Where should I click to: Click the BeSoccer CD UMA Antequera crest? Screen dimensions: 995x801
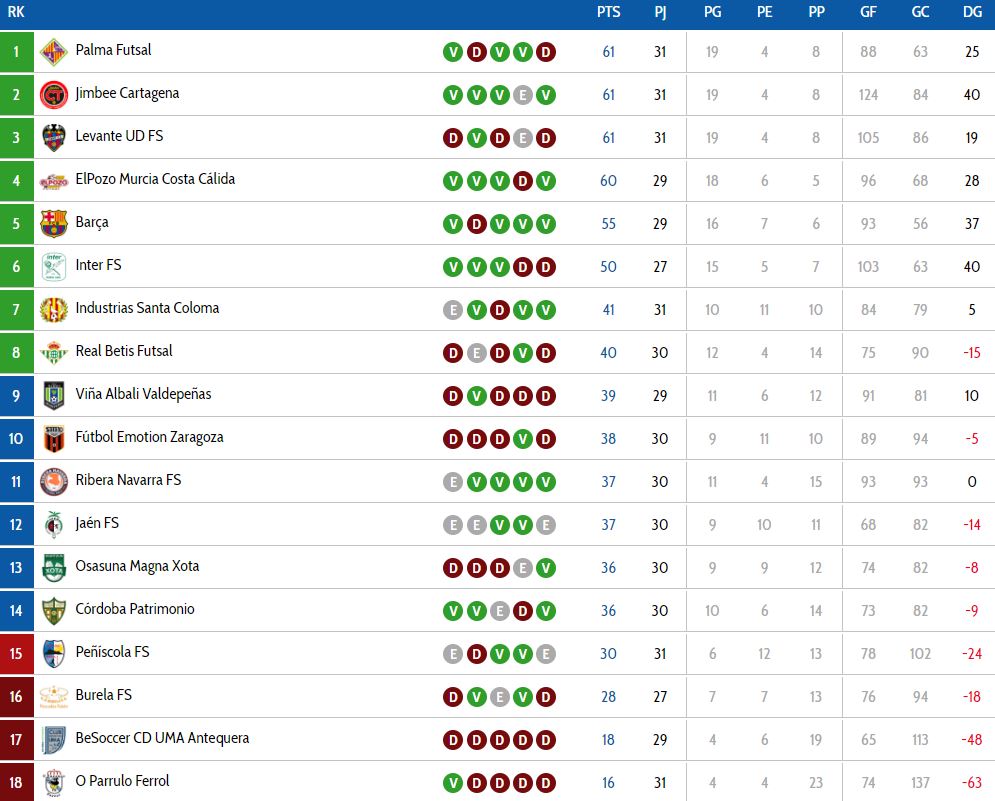[54, 739]
